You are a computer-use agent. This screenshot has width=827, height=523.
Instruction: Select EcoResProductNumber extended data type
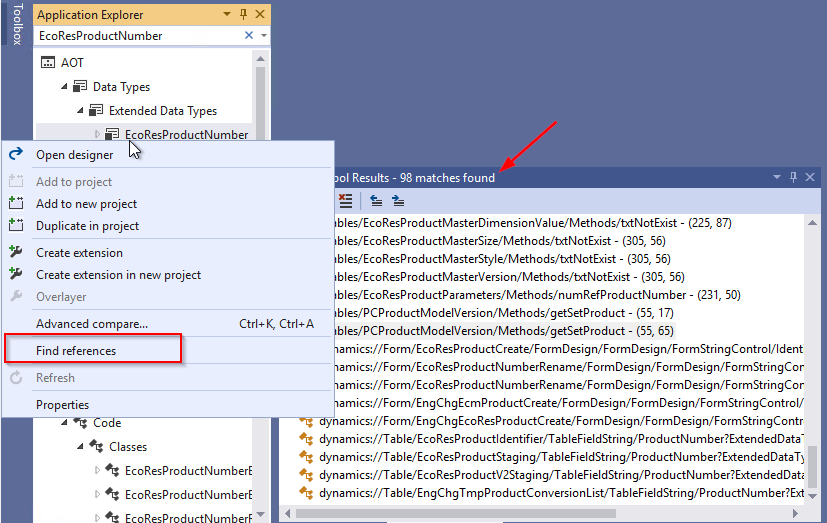(x=186, y=134)
